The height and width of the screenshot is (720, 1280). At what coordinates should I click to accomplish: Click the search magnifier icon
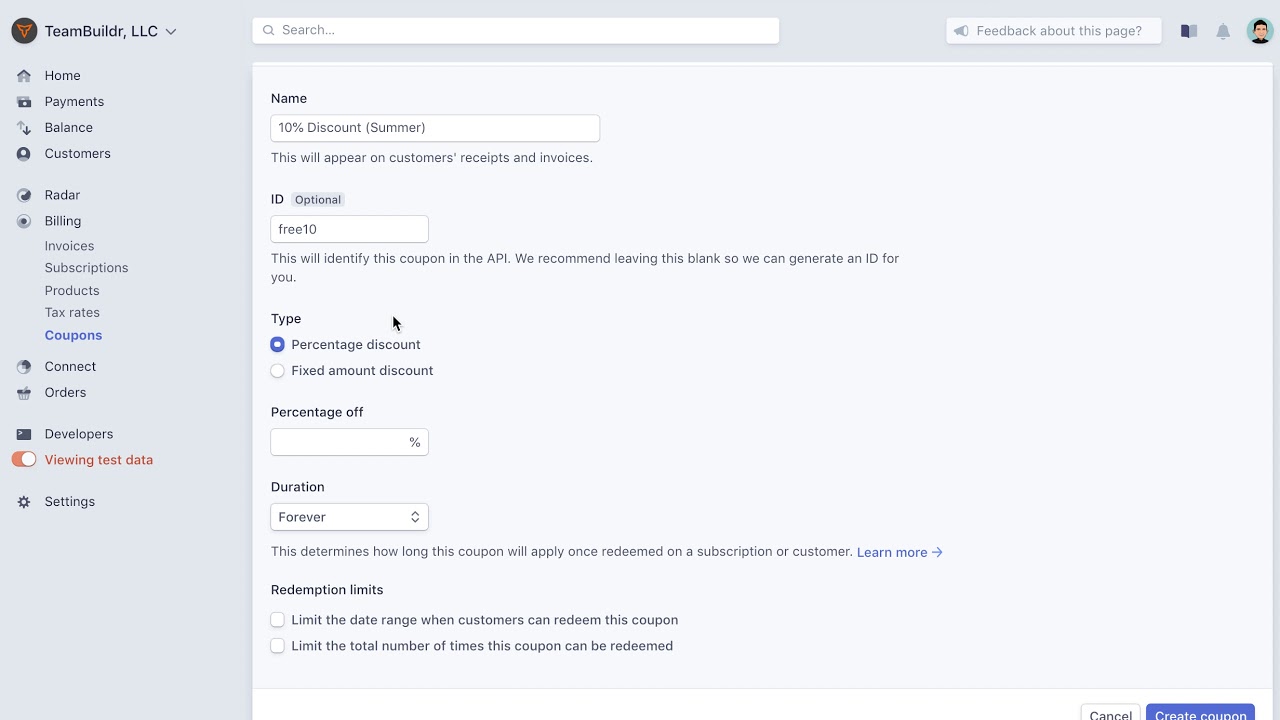click(268, 31)
